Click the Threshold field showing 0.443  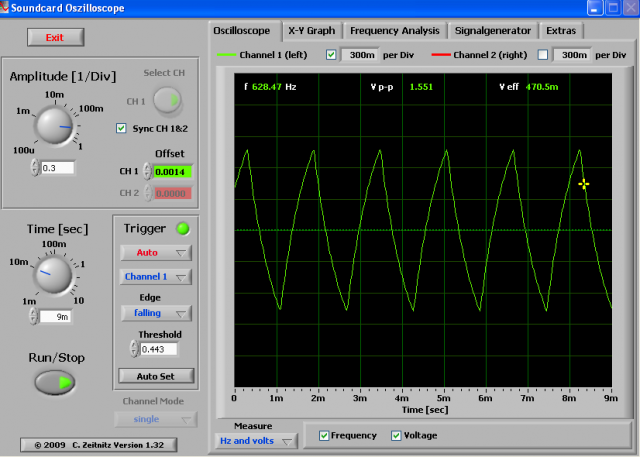pyautogui.click(x=158, y=349)
